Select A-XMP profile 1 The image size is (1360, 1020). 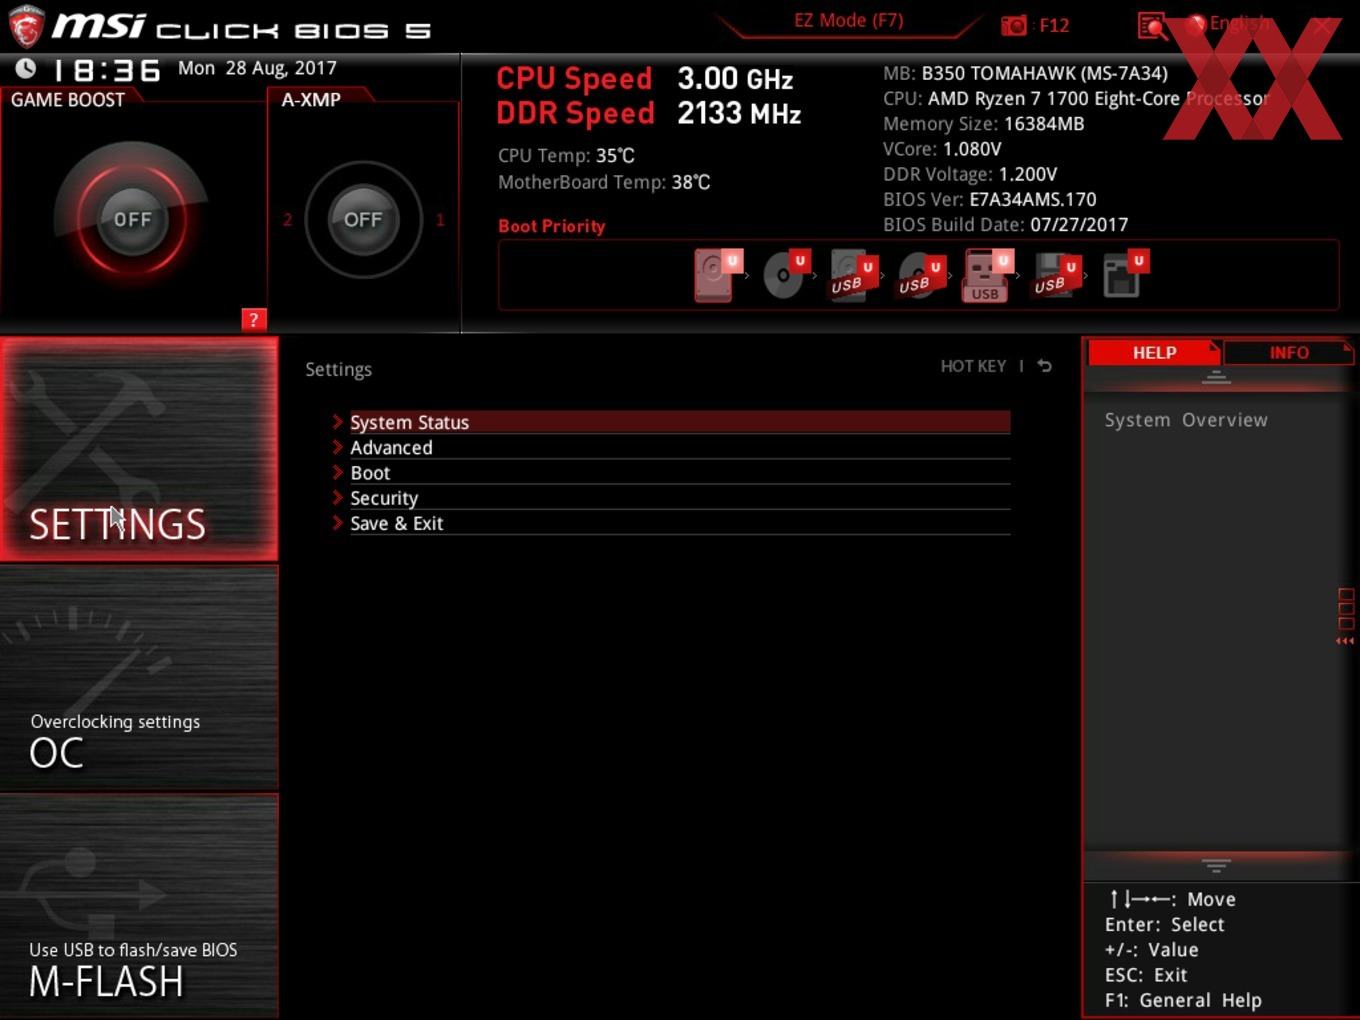click(440, 219)
